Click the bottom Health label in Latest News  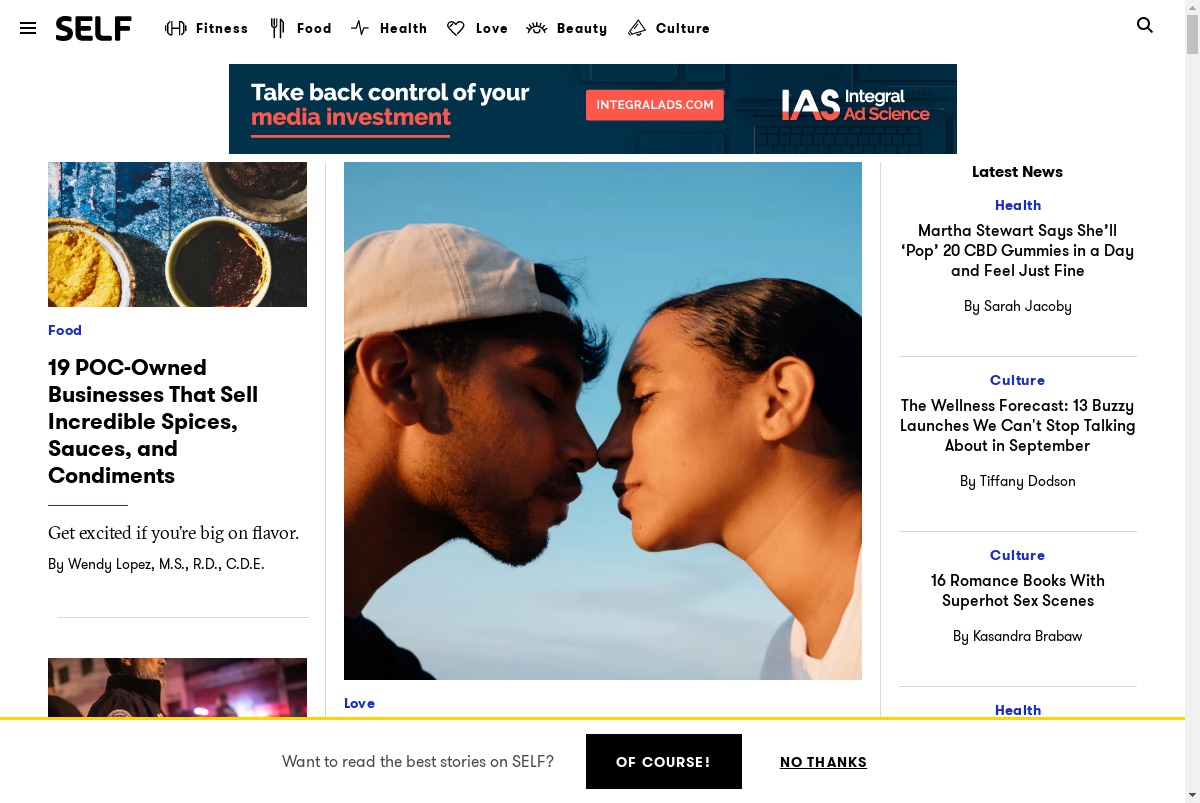pyautogui.click(x=1018, y=710)
